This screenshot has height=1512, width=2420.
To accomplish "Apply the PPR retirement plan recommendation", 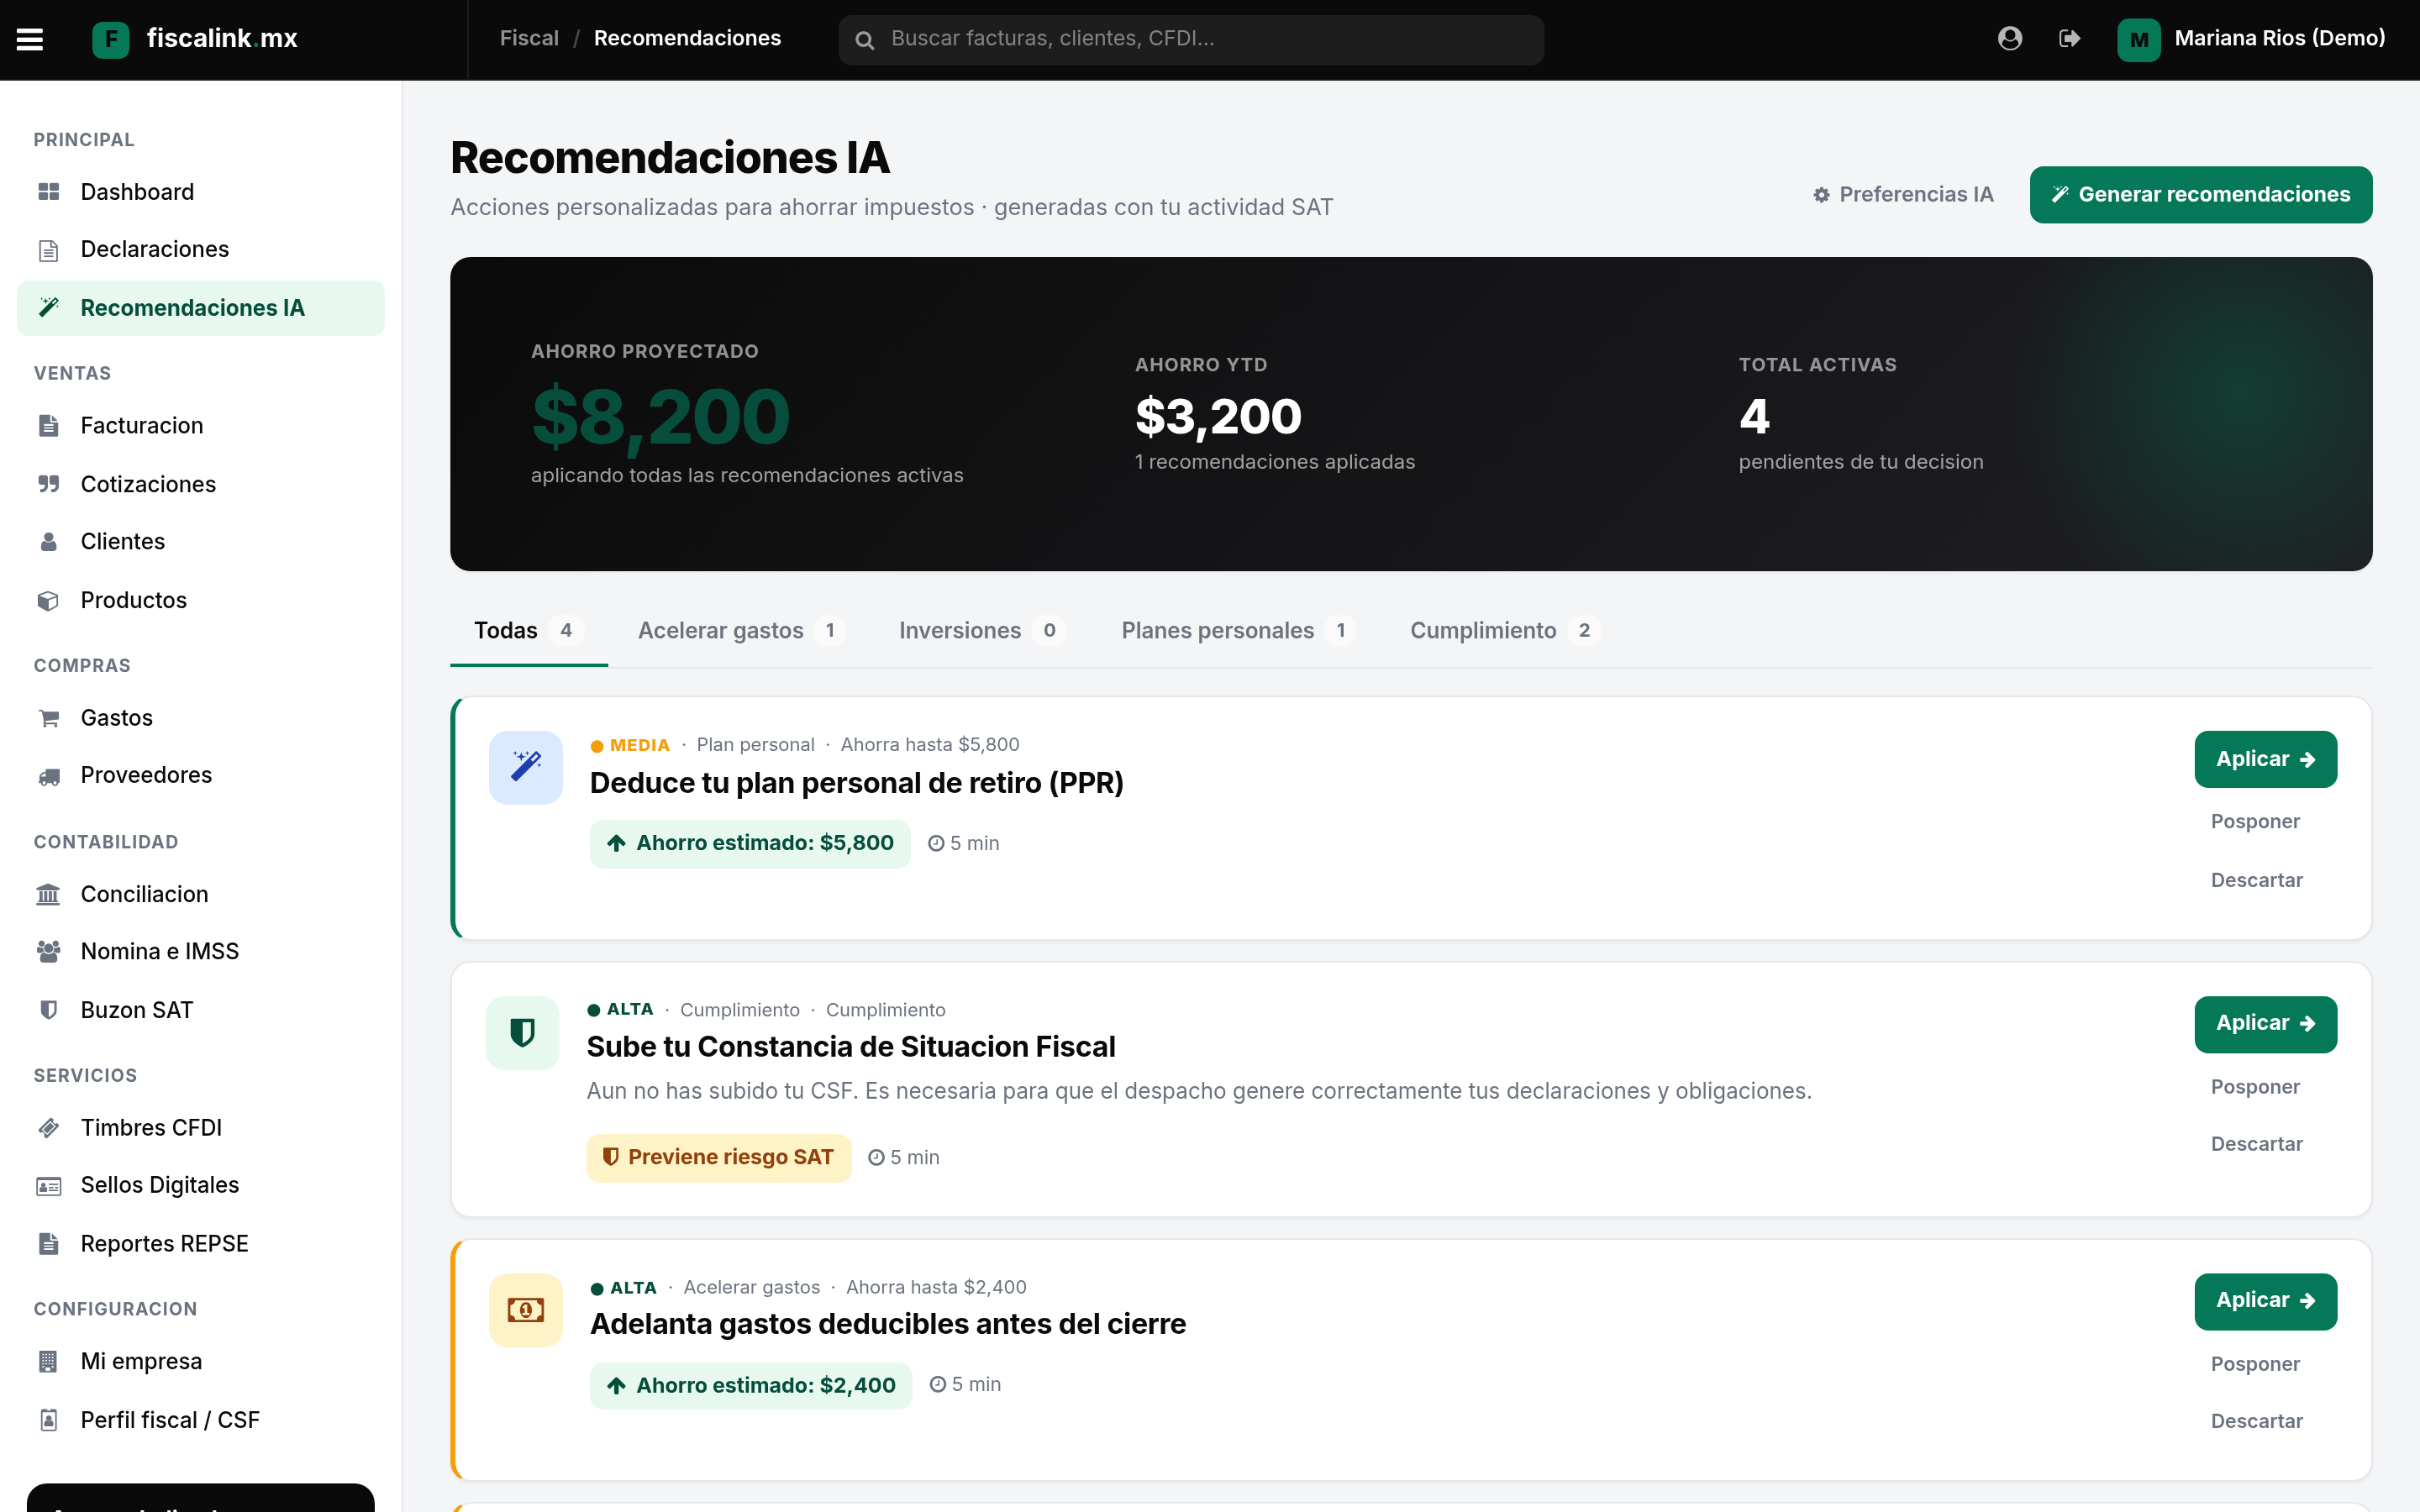I will pyautogui.click(x=2266, y=760).
